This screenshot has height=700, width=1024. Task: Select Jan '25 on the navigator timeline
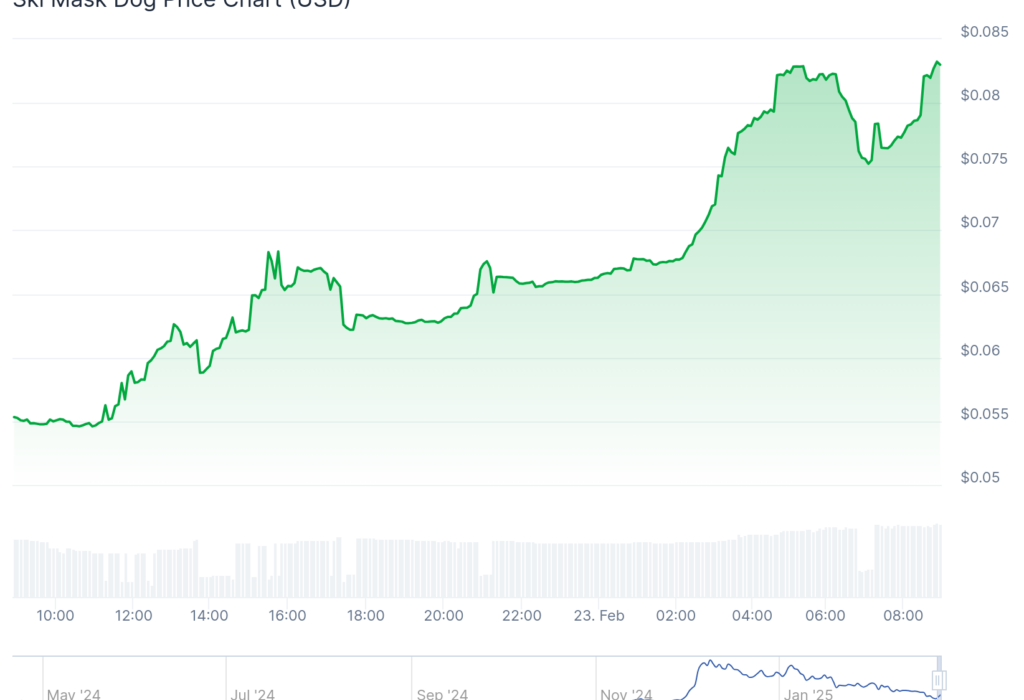(808, 693)
